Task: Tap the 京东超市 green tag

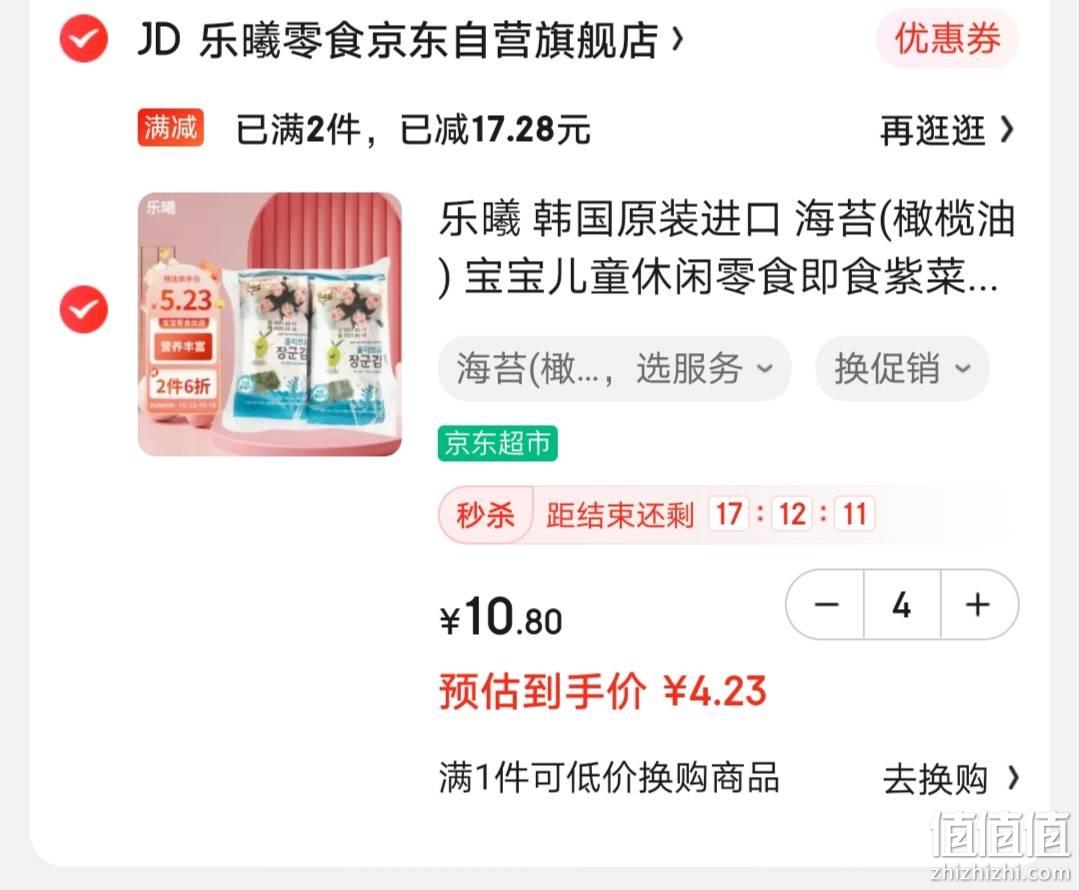Action: point(497,443)
